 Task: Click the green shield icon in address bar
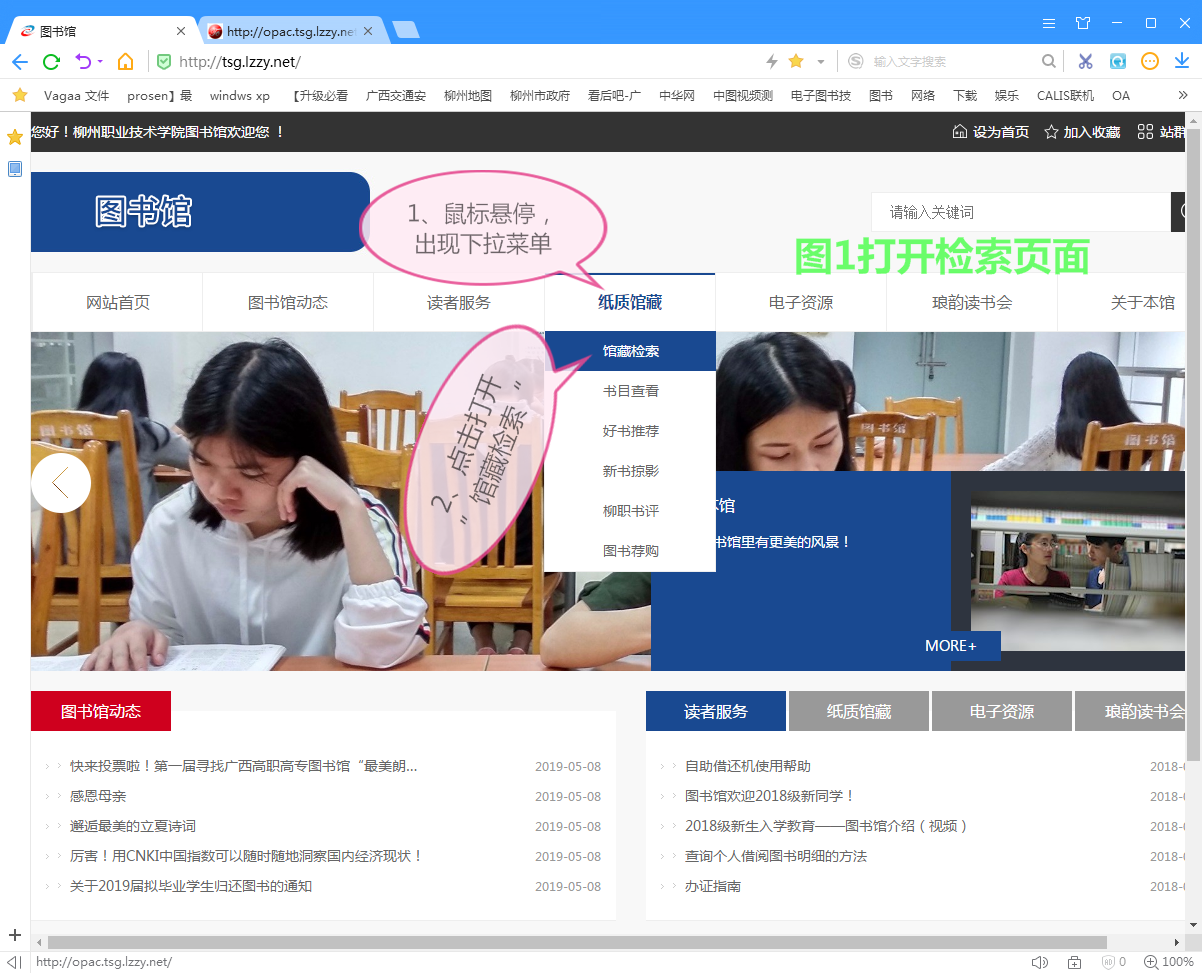click(163, 61)
